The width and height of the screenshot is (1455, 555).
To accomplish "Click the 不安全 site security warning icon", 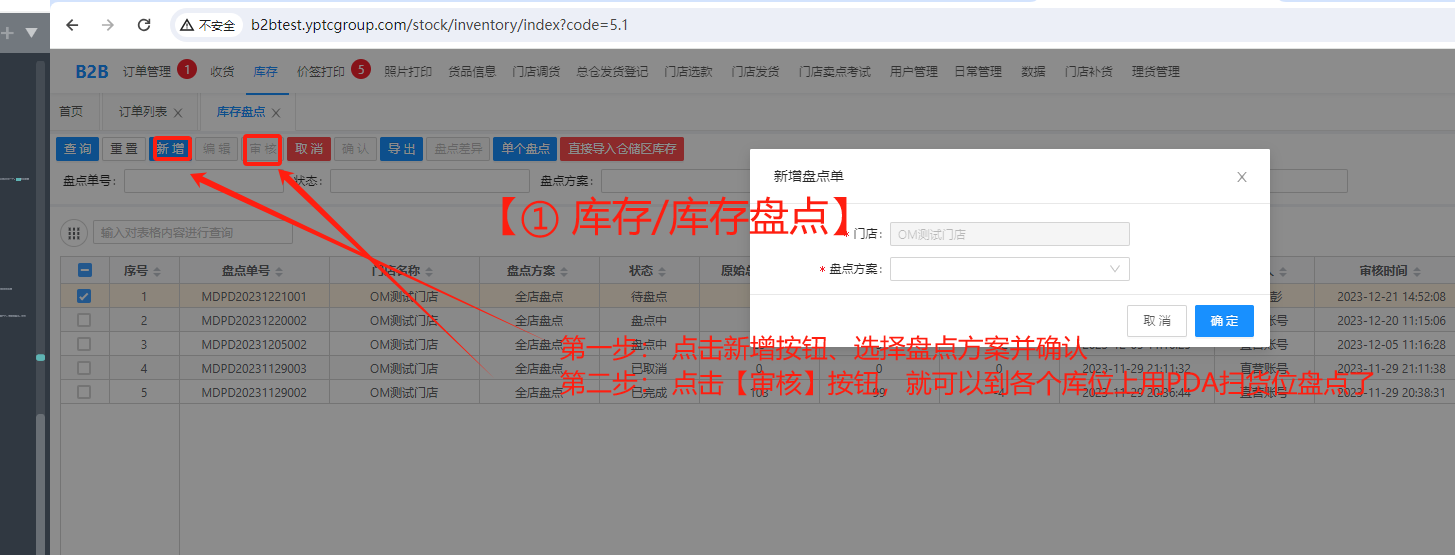I will point(187,25).
